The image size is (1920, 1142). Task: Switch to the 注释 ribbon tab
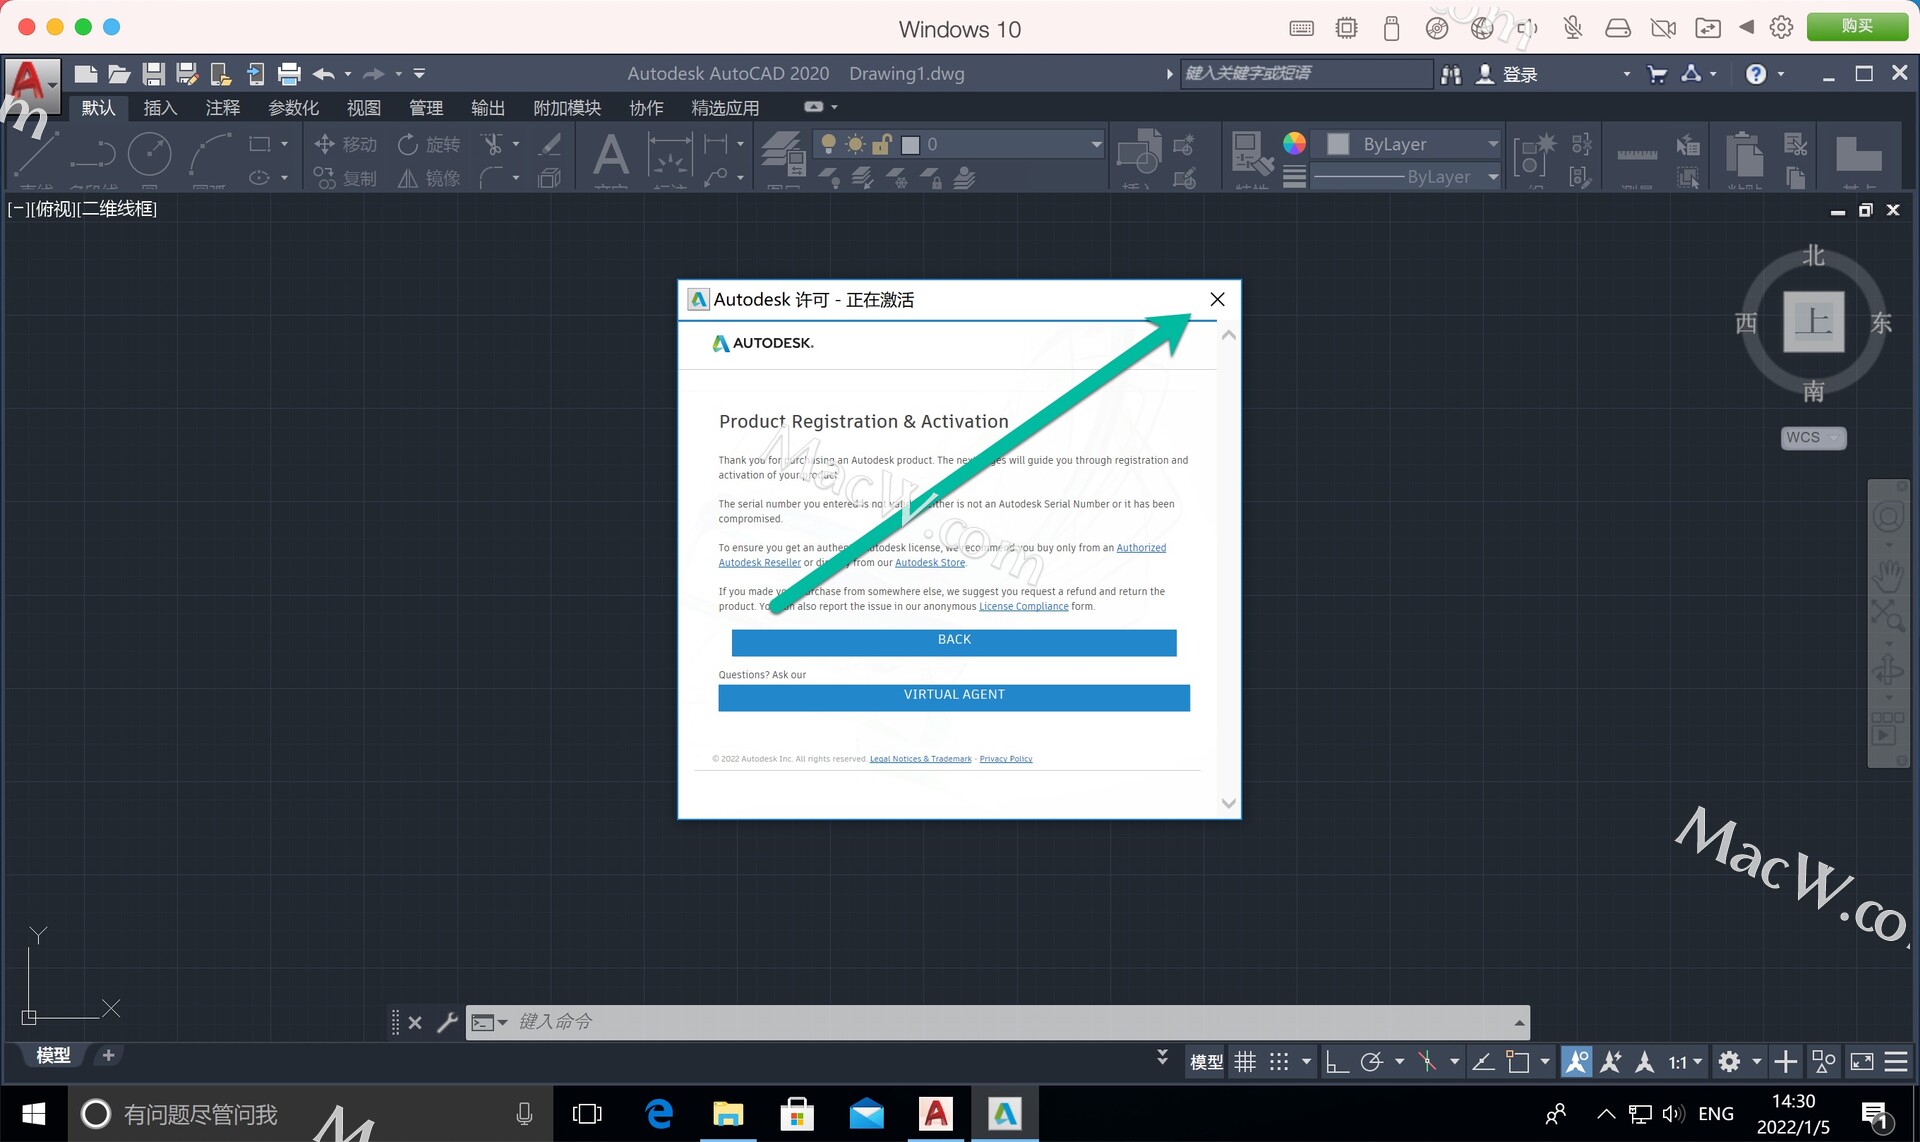pos(222,107)
